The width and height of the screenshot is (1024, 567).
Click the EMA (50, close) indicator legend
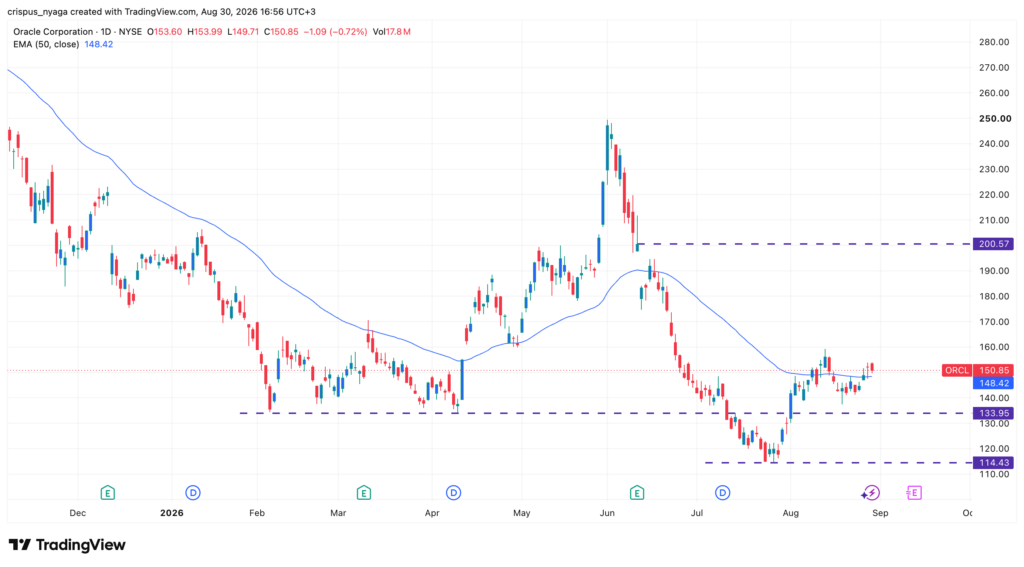(46, 44)
